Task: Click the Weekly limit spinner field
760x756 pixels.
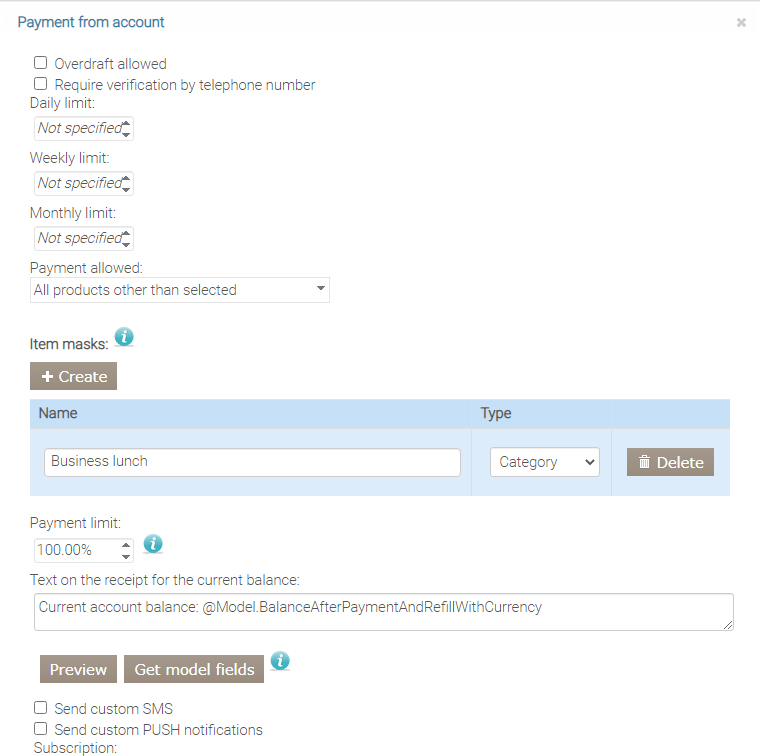Action: (77, 183)
